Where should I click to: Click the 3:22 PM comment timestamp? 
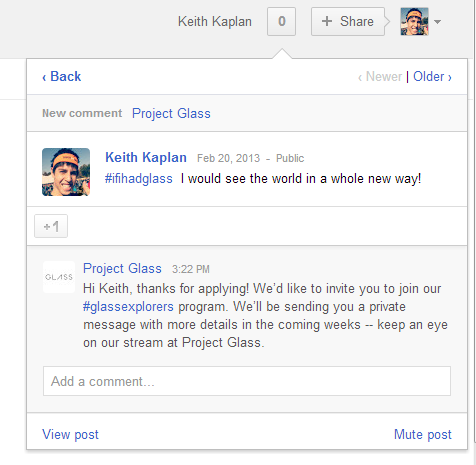tap(191, 269)
